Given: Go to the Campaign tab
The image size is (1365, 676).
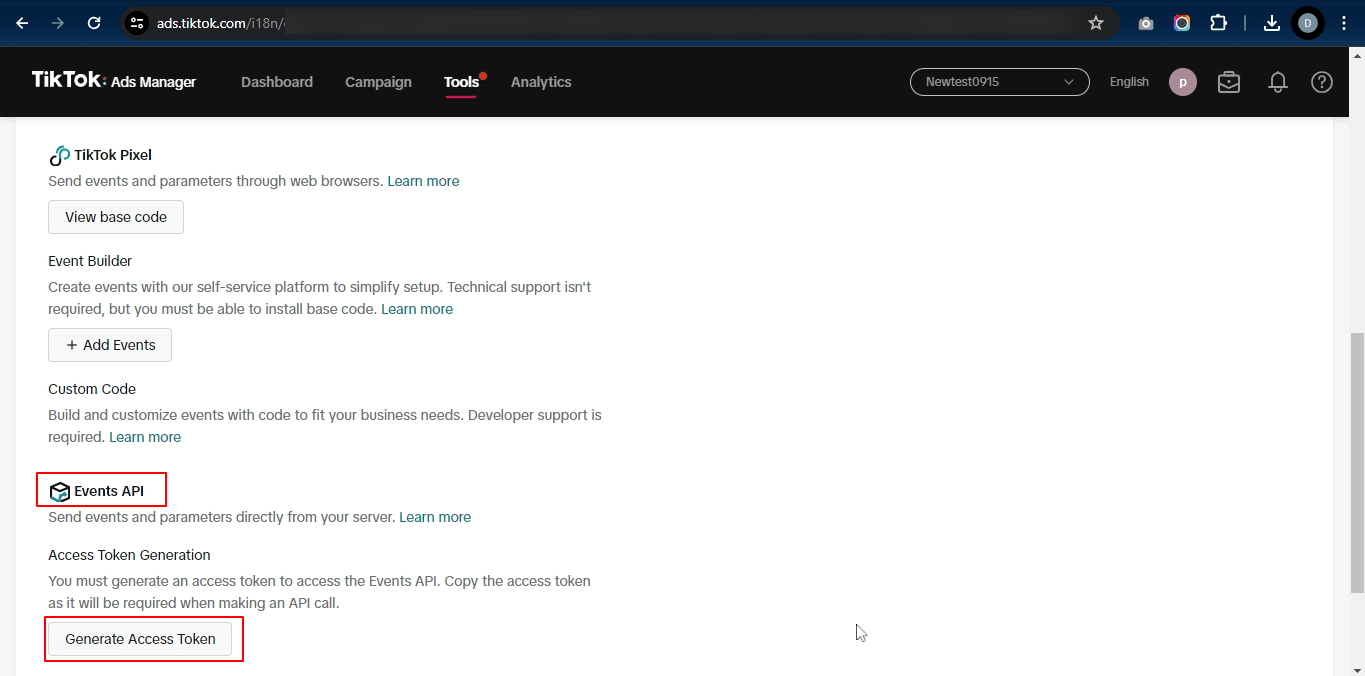Looking at the screenshot, I should (378, 82).
